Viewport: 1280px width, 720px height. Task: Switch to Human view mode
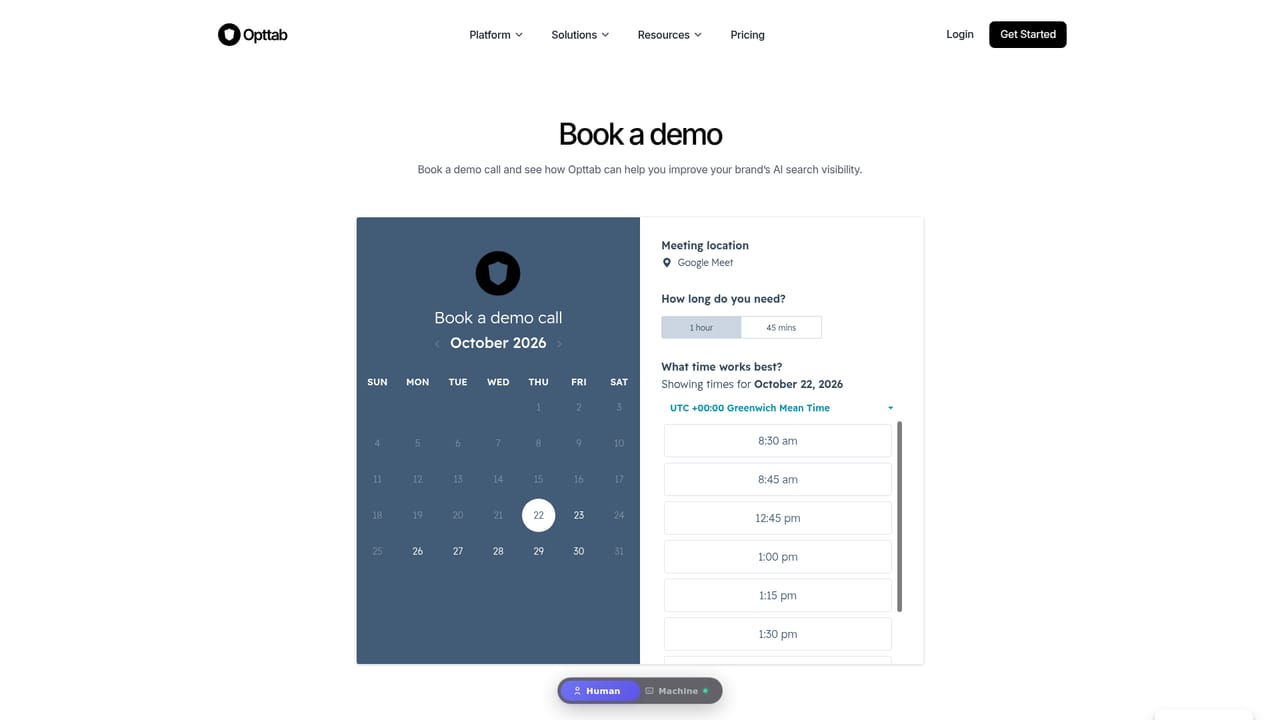pos(599,691)
